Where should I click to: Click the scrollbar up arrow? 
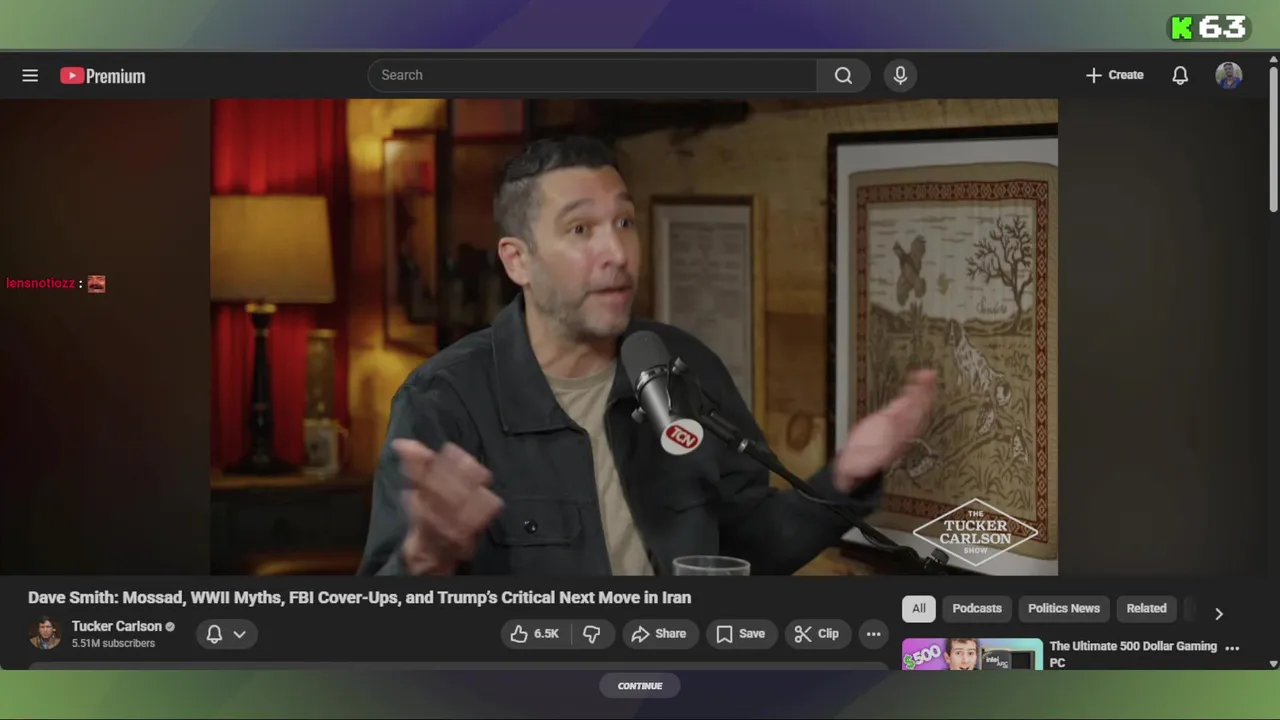(1273, 57)
